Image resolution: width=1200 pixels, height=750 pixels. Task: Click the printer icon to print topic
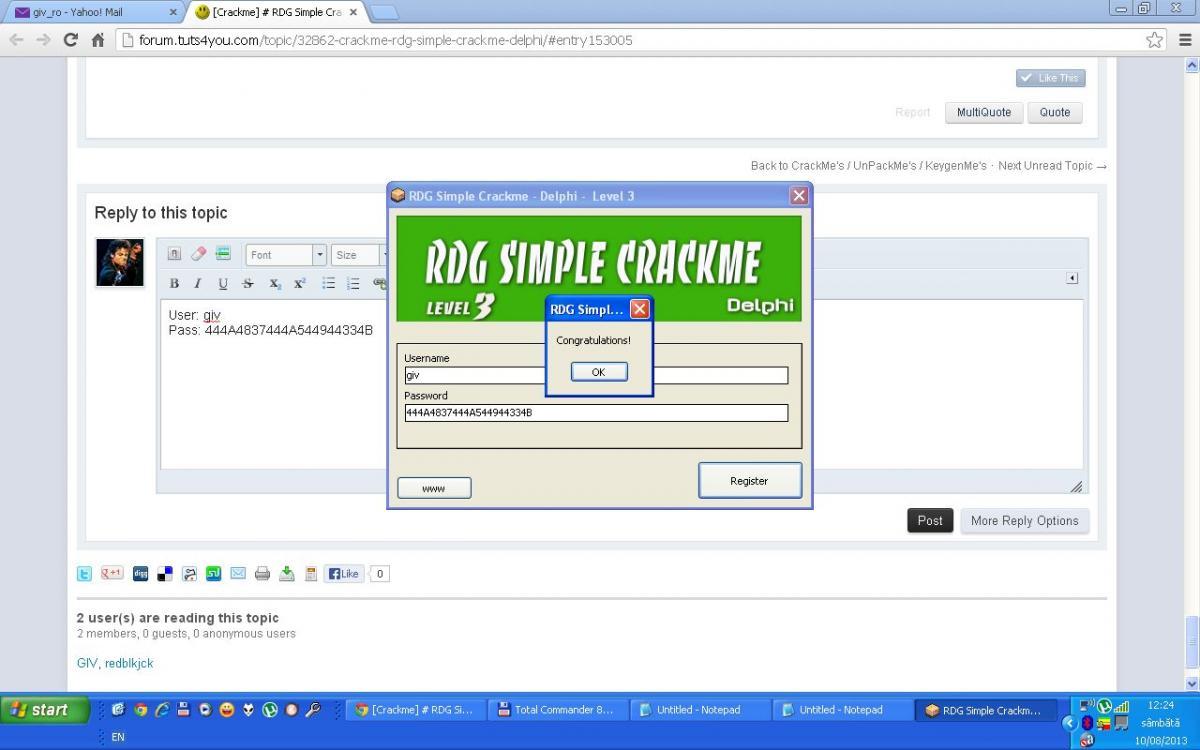tap(262, 574)
